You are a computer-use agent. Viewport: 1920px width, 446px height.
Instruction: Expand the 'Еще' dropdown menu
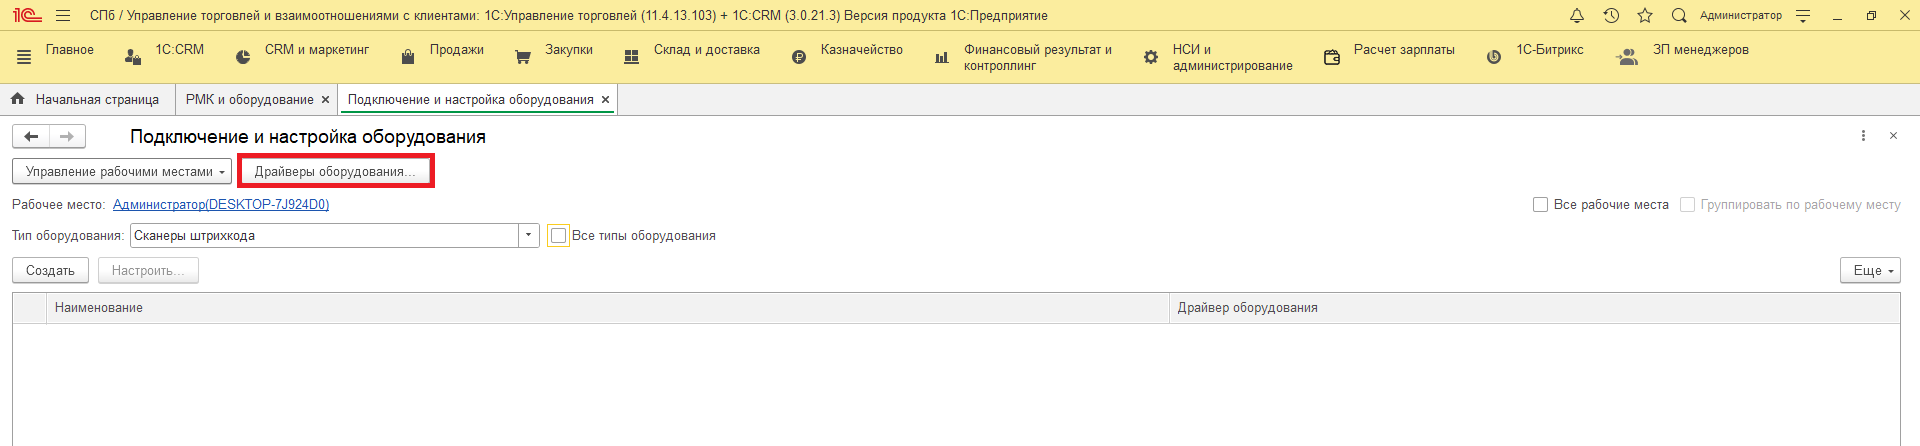[x=1869, y=271]
